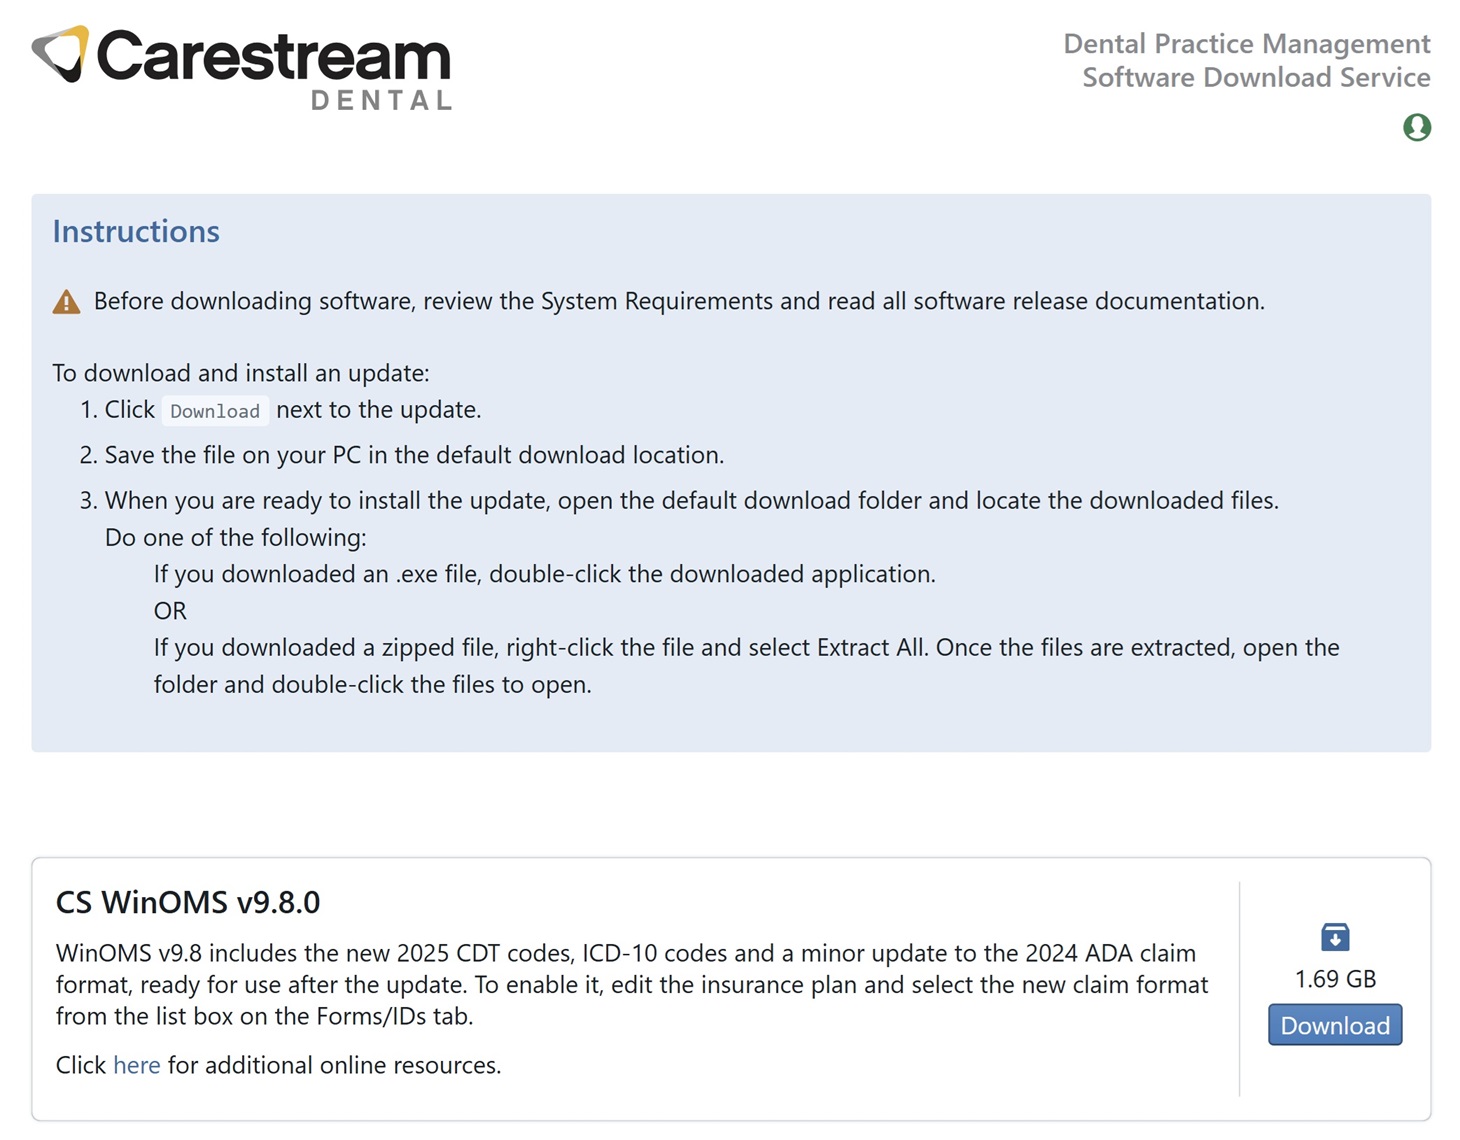Click the zipped file Extract All instruction
1460x1140 pixels.
point(745,648)
